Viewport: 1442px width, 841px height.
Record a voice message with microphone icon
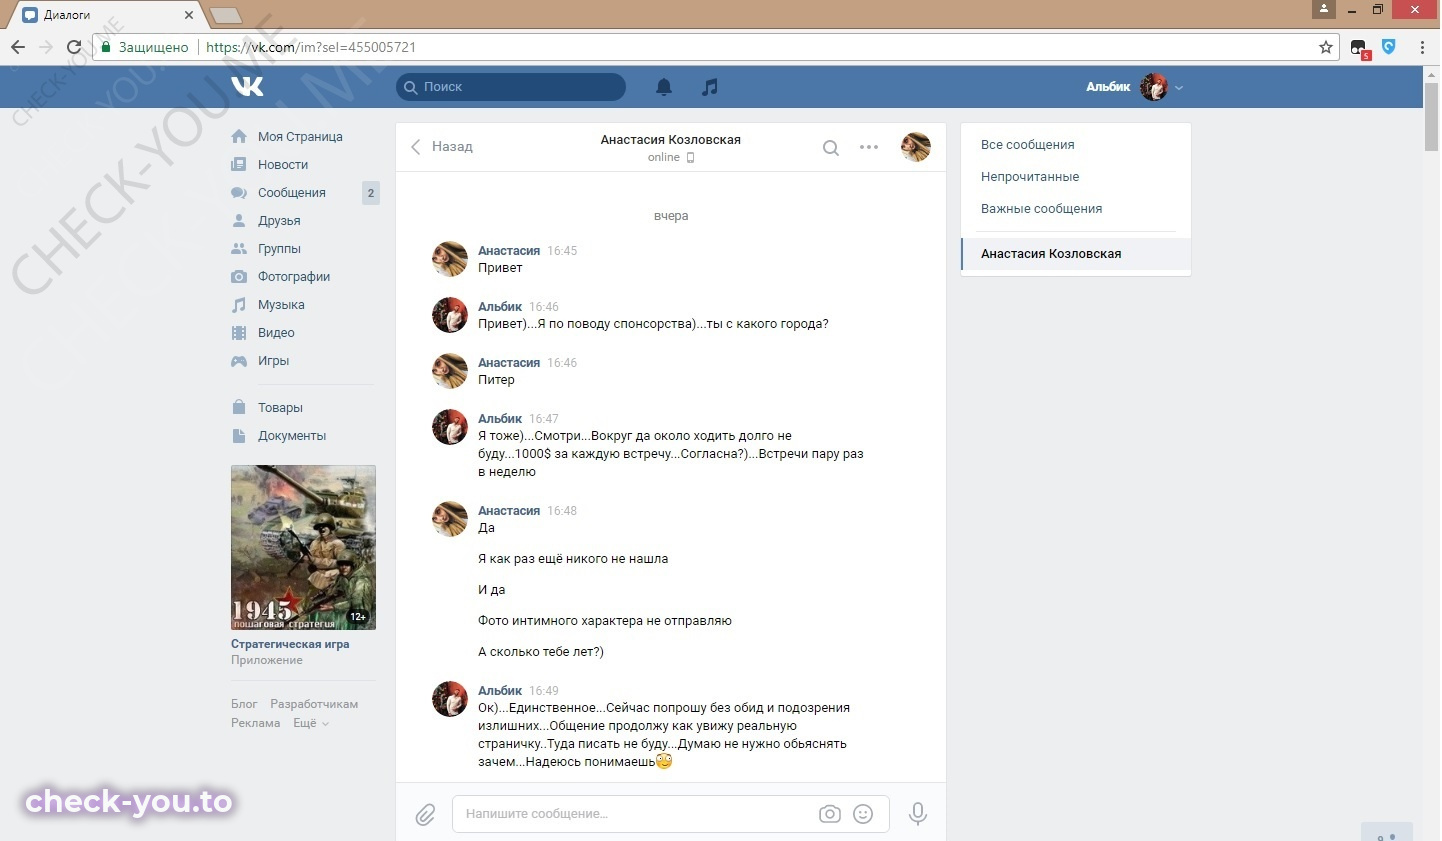[x=917, y=814]
